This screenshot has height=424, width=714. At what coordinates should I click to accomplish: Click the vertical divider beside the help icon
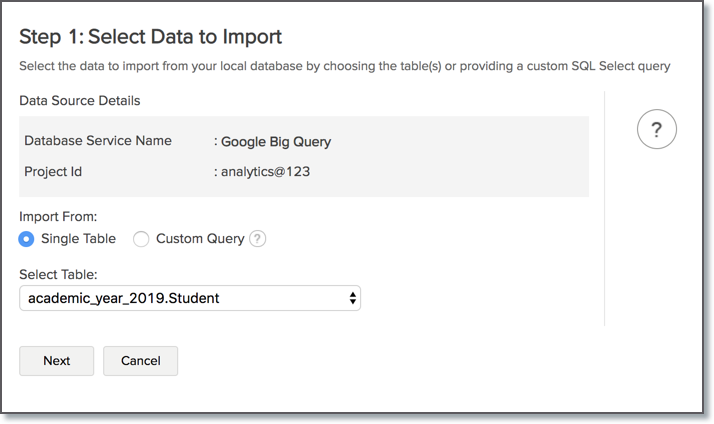pyautogui.click(x=605, y=208)
